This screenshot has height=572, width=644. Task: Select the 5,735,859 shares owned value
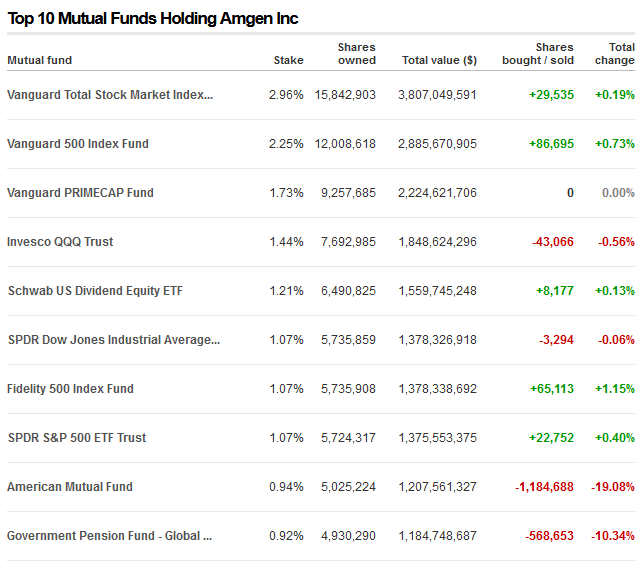(x=348, y=340)
